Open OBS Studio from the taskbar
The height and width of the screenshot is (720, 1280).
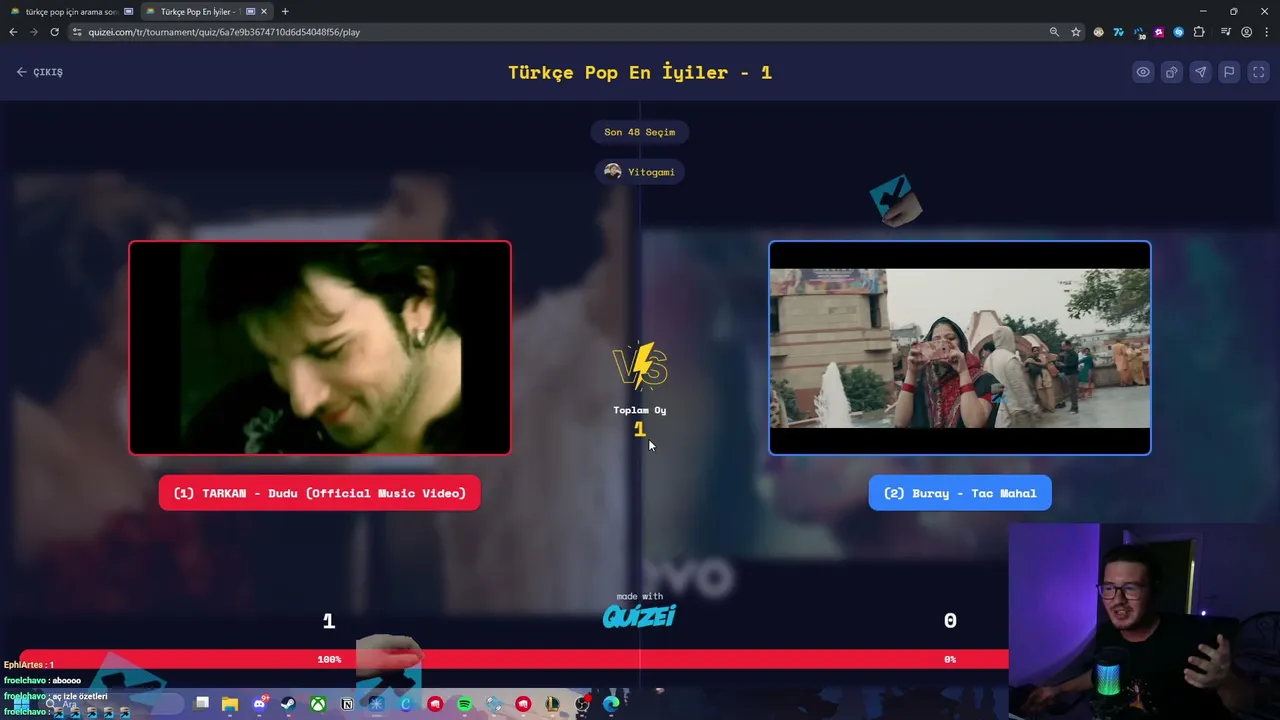pyautogui.click(x=582, y=704)
